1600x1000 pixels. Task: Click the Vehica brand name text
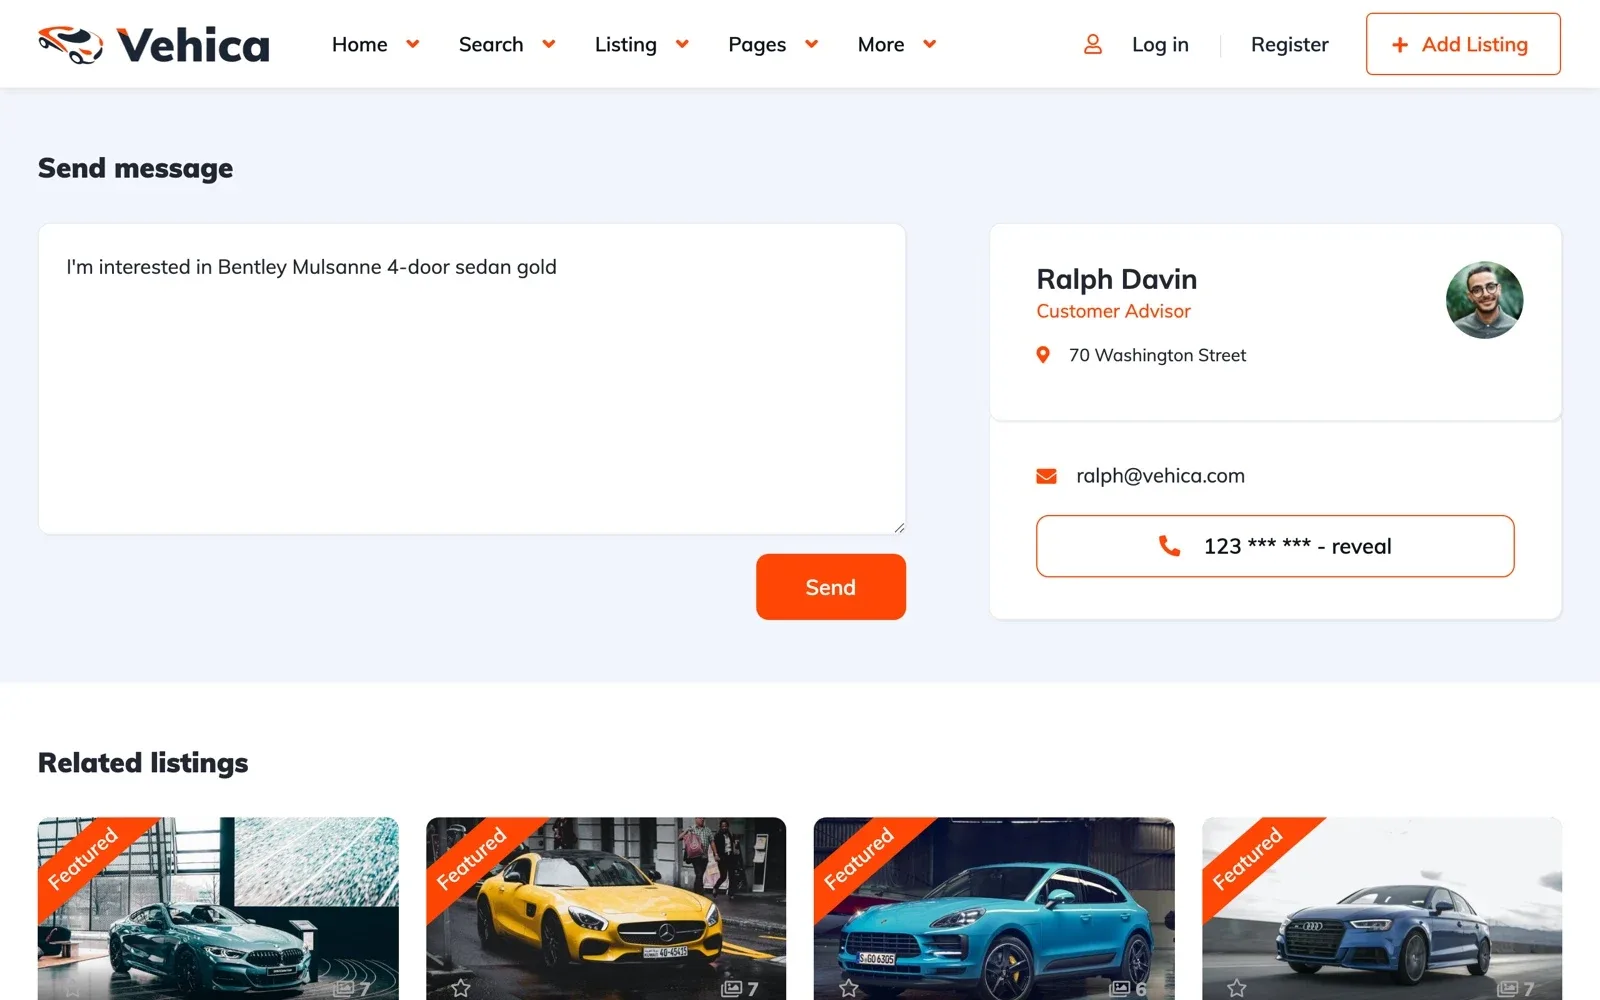tap(193, 46)
